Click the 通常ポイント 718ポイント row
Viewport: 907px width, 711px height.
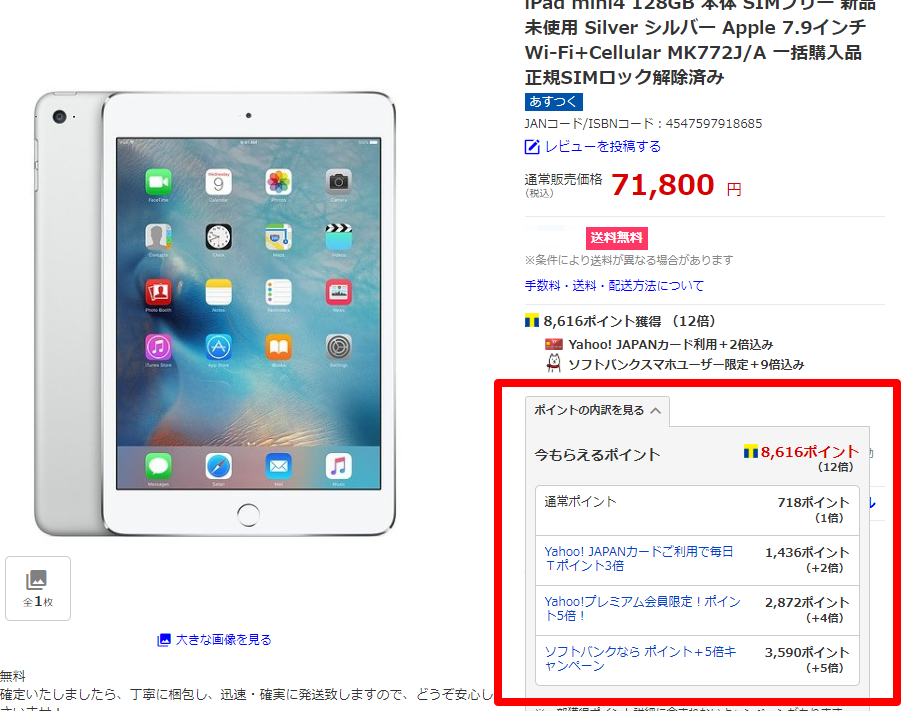click(x=697, y=510)
